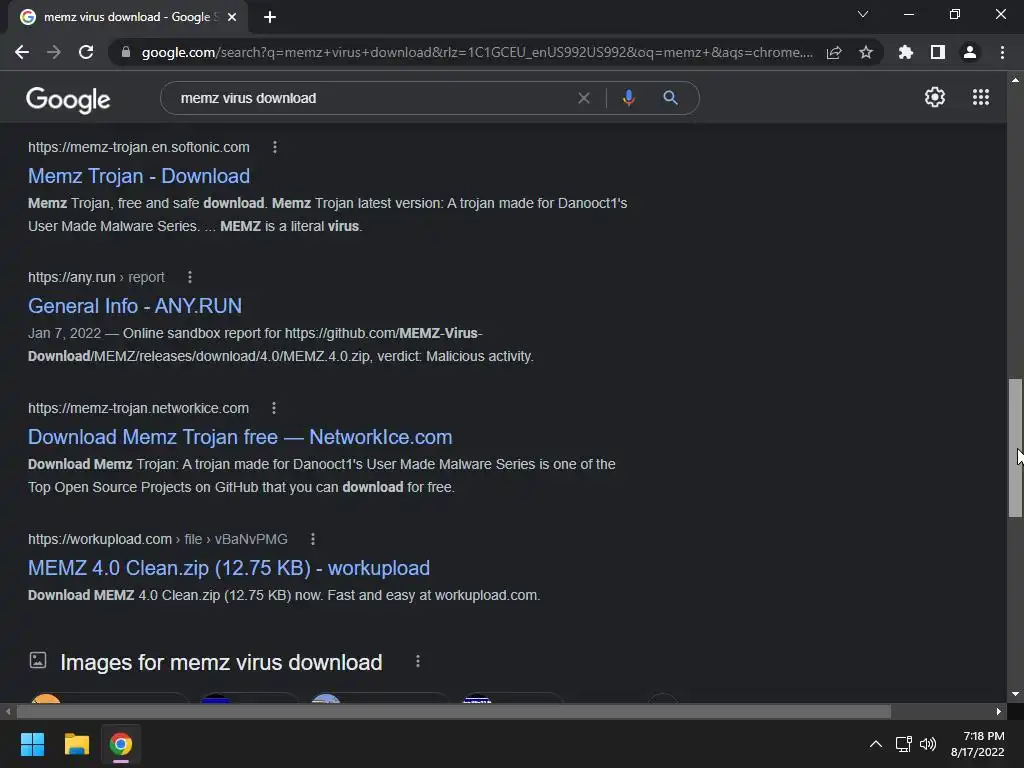Open a new tab
Screen dimensions: 1024x768
270,17
